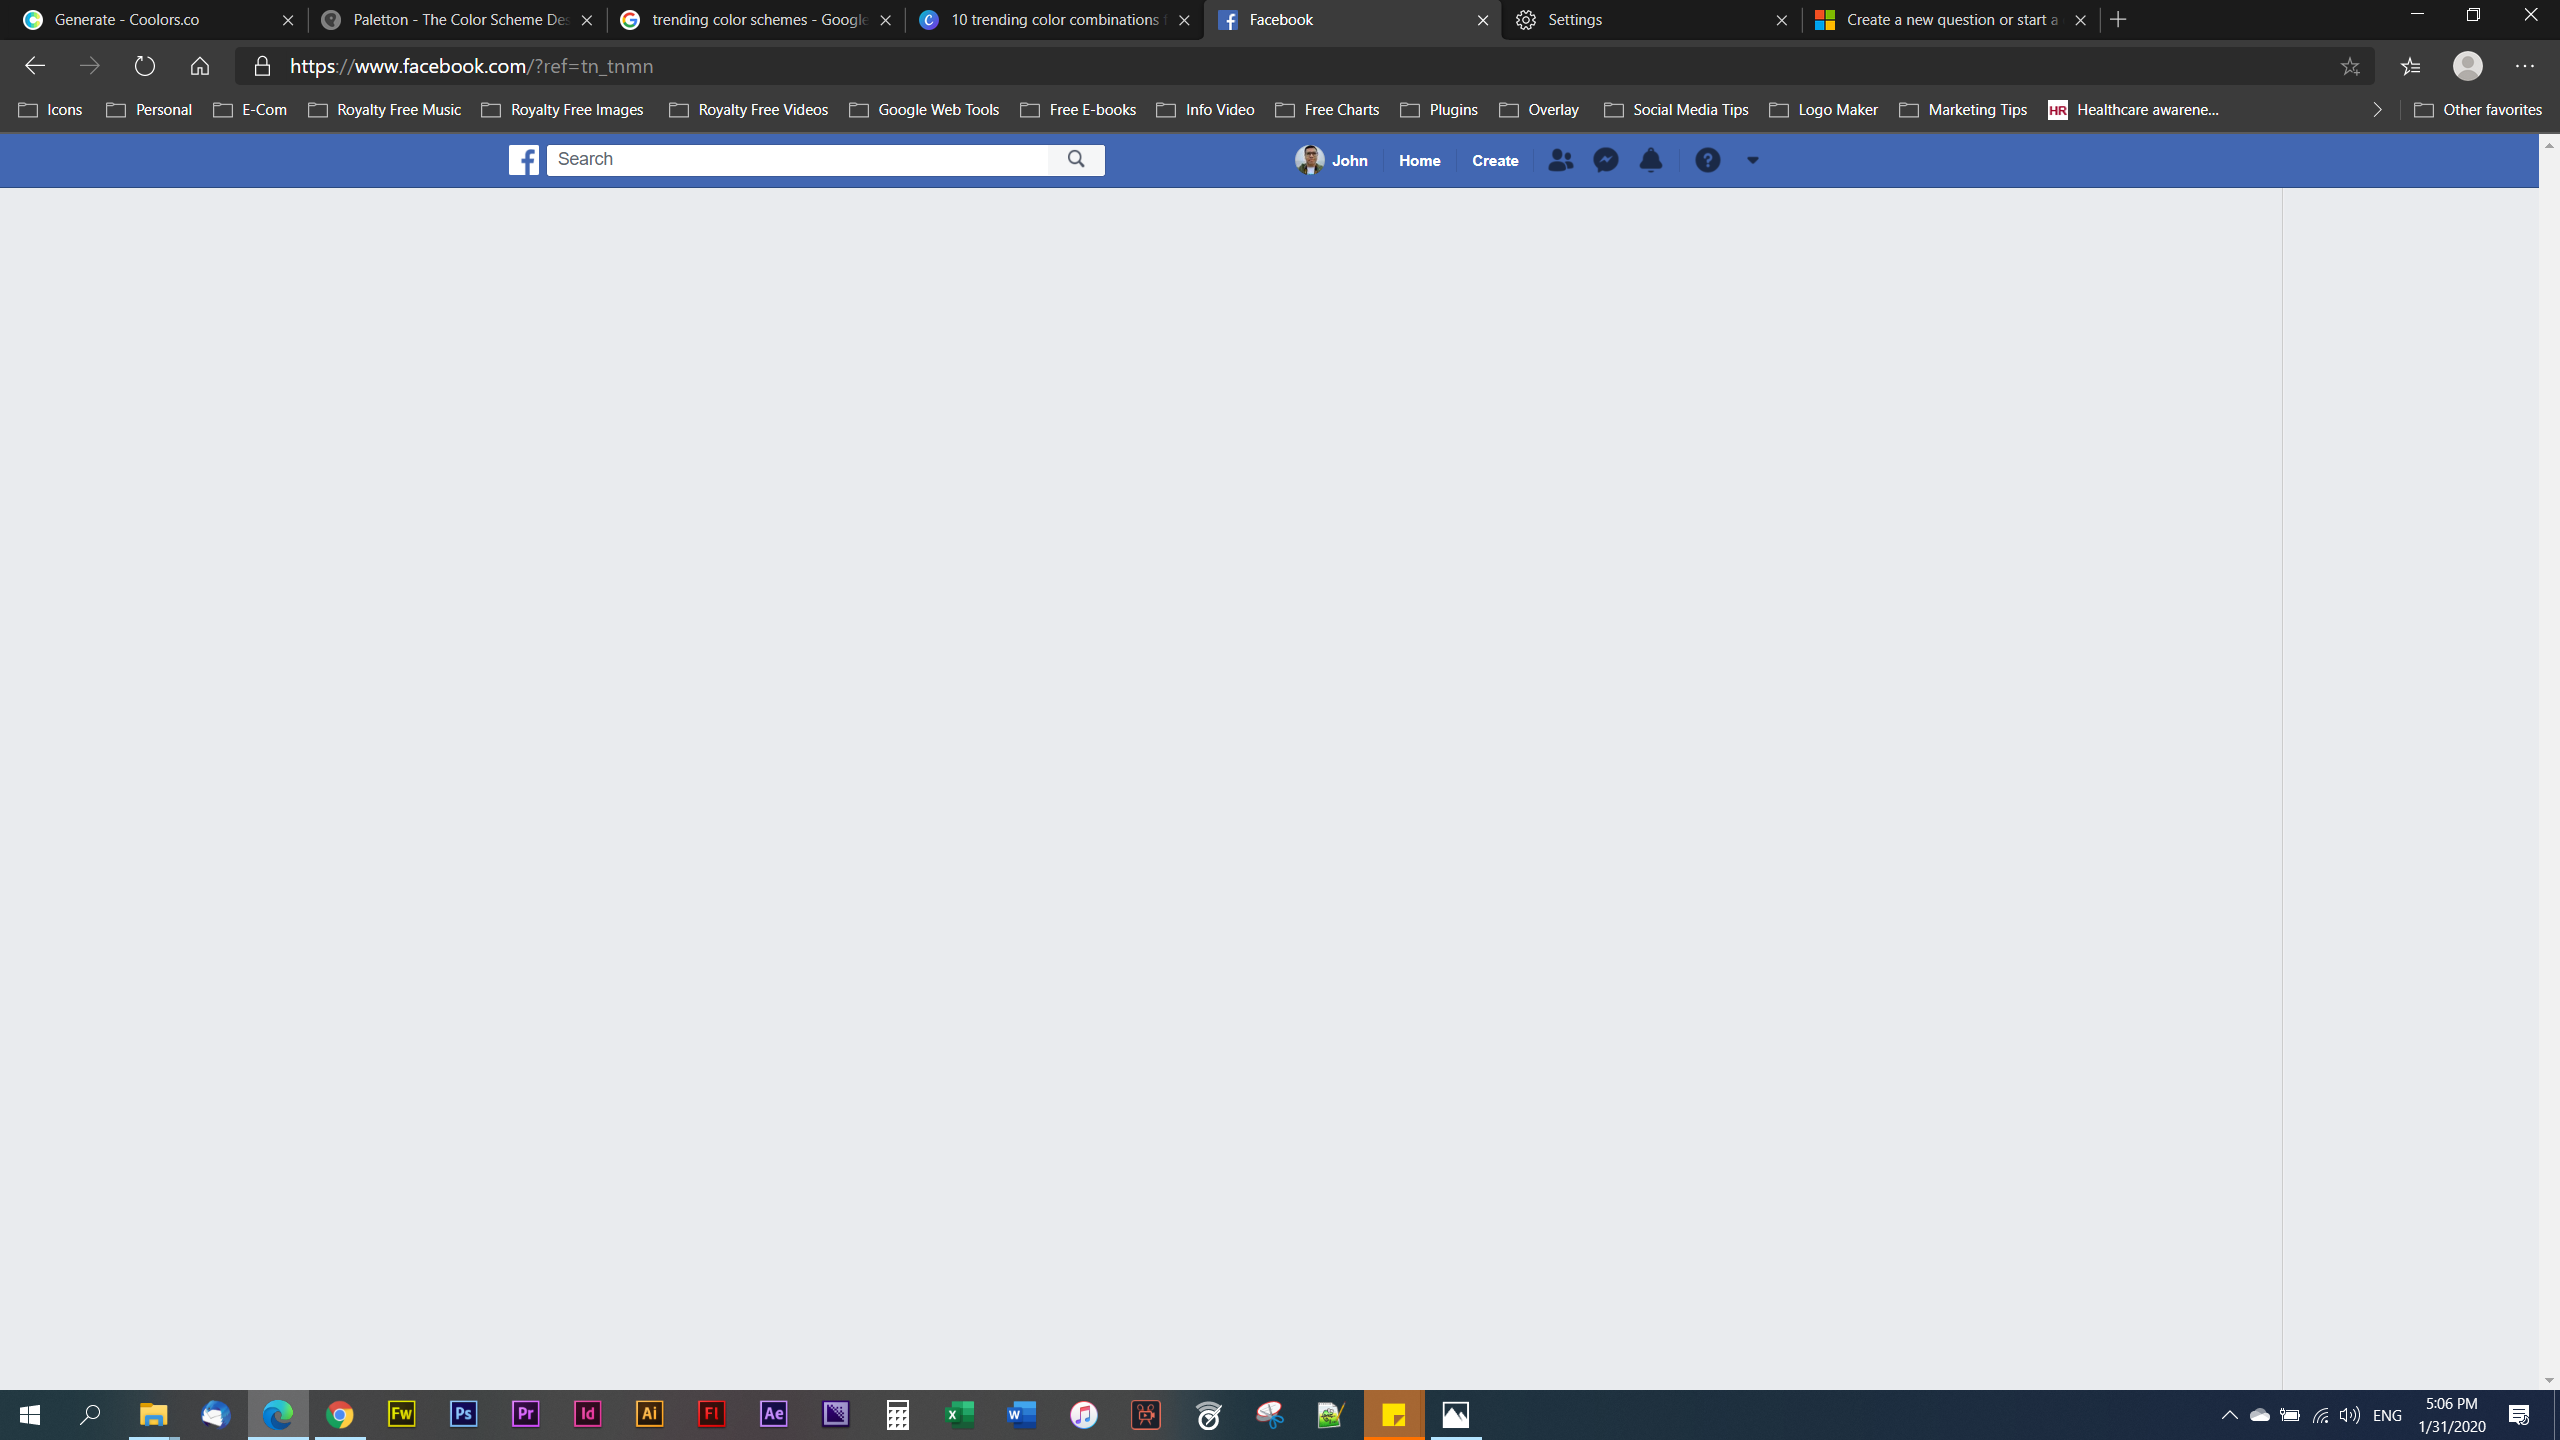Viewport: 2560px width, 1440px height.
Task: Click the Facebook search field
Action: [798, 160]
